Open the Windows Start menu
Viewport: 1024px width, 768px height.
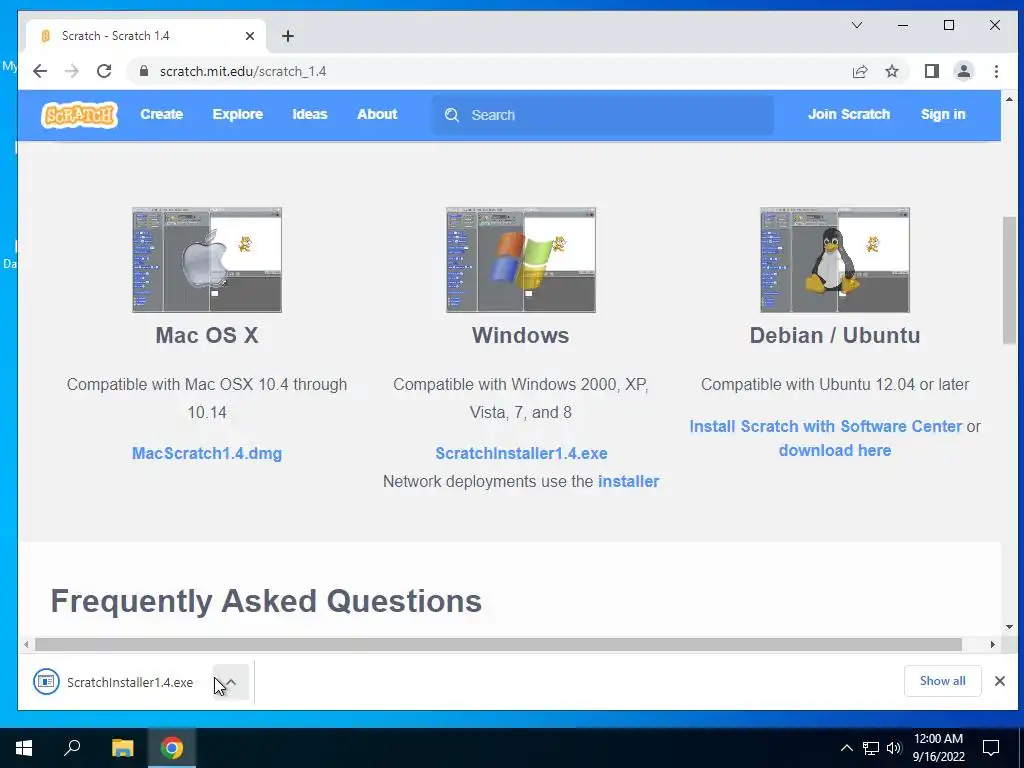[24, 748]
